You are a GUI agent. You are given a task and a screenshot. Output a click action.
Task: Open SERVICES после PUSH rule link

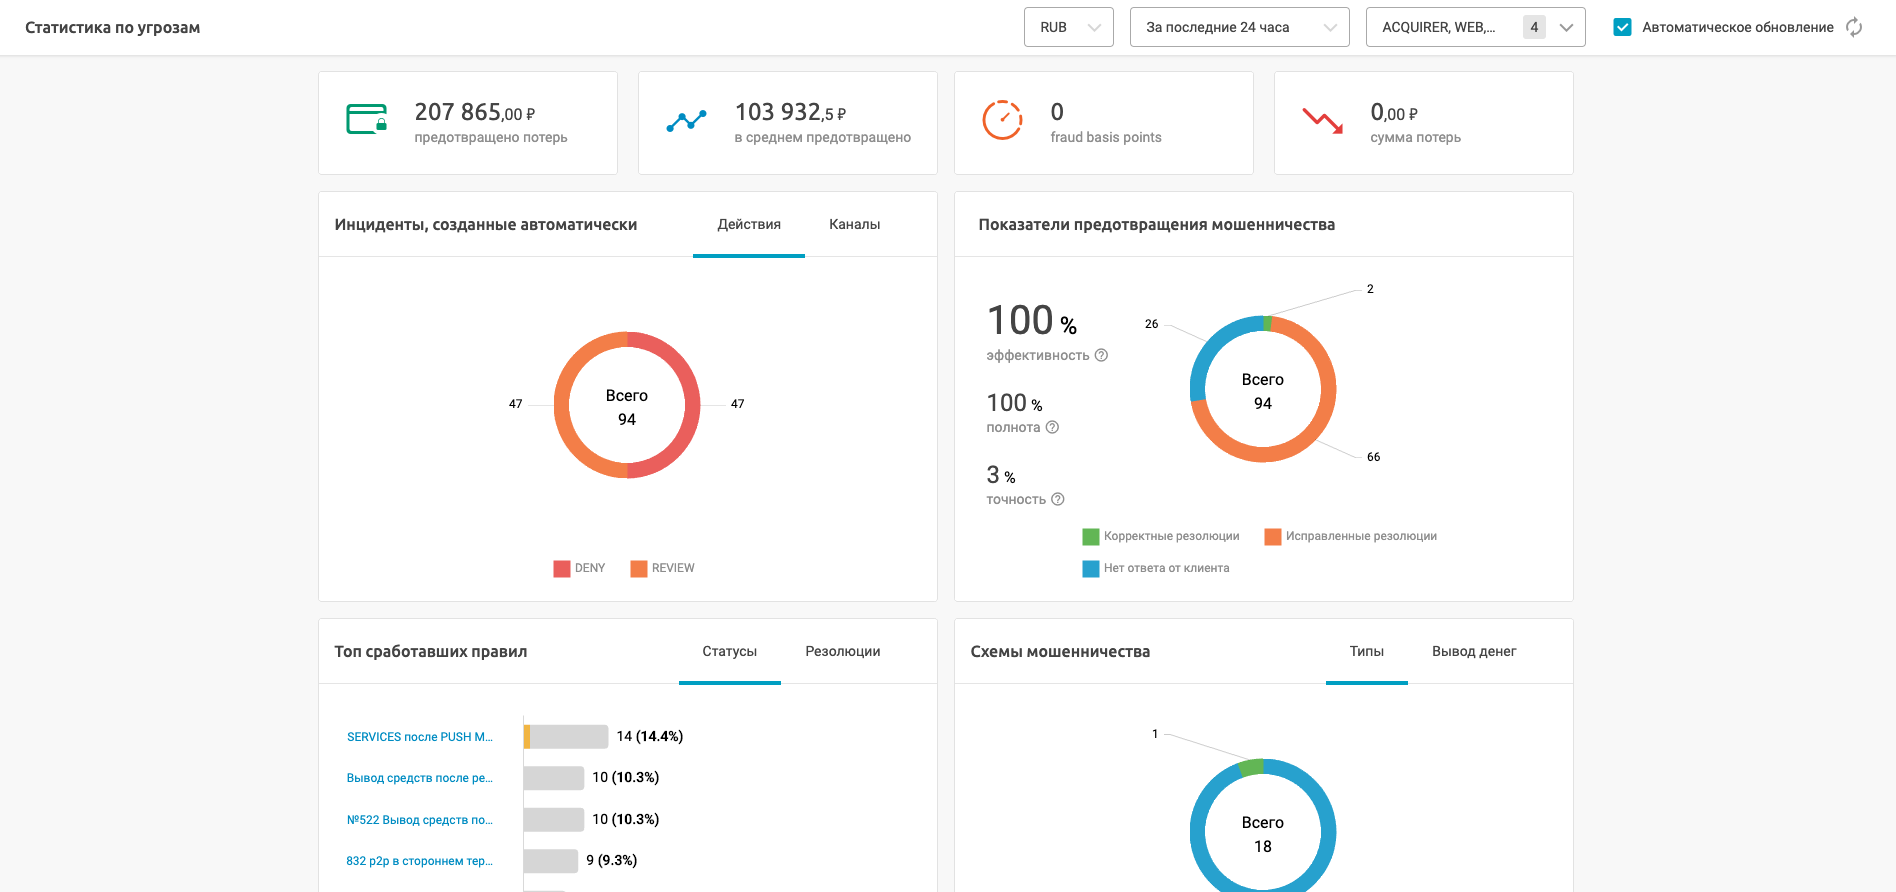tap(420, 737)
